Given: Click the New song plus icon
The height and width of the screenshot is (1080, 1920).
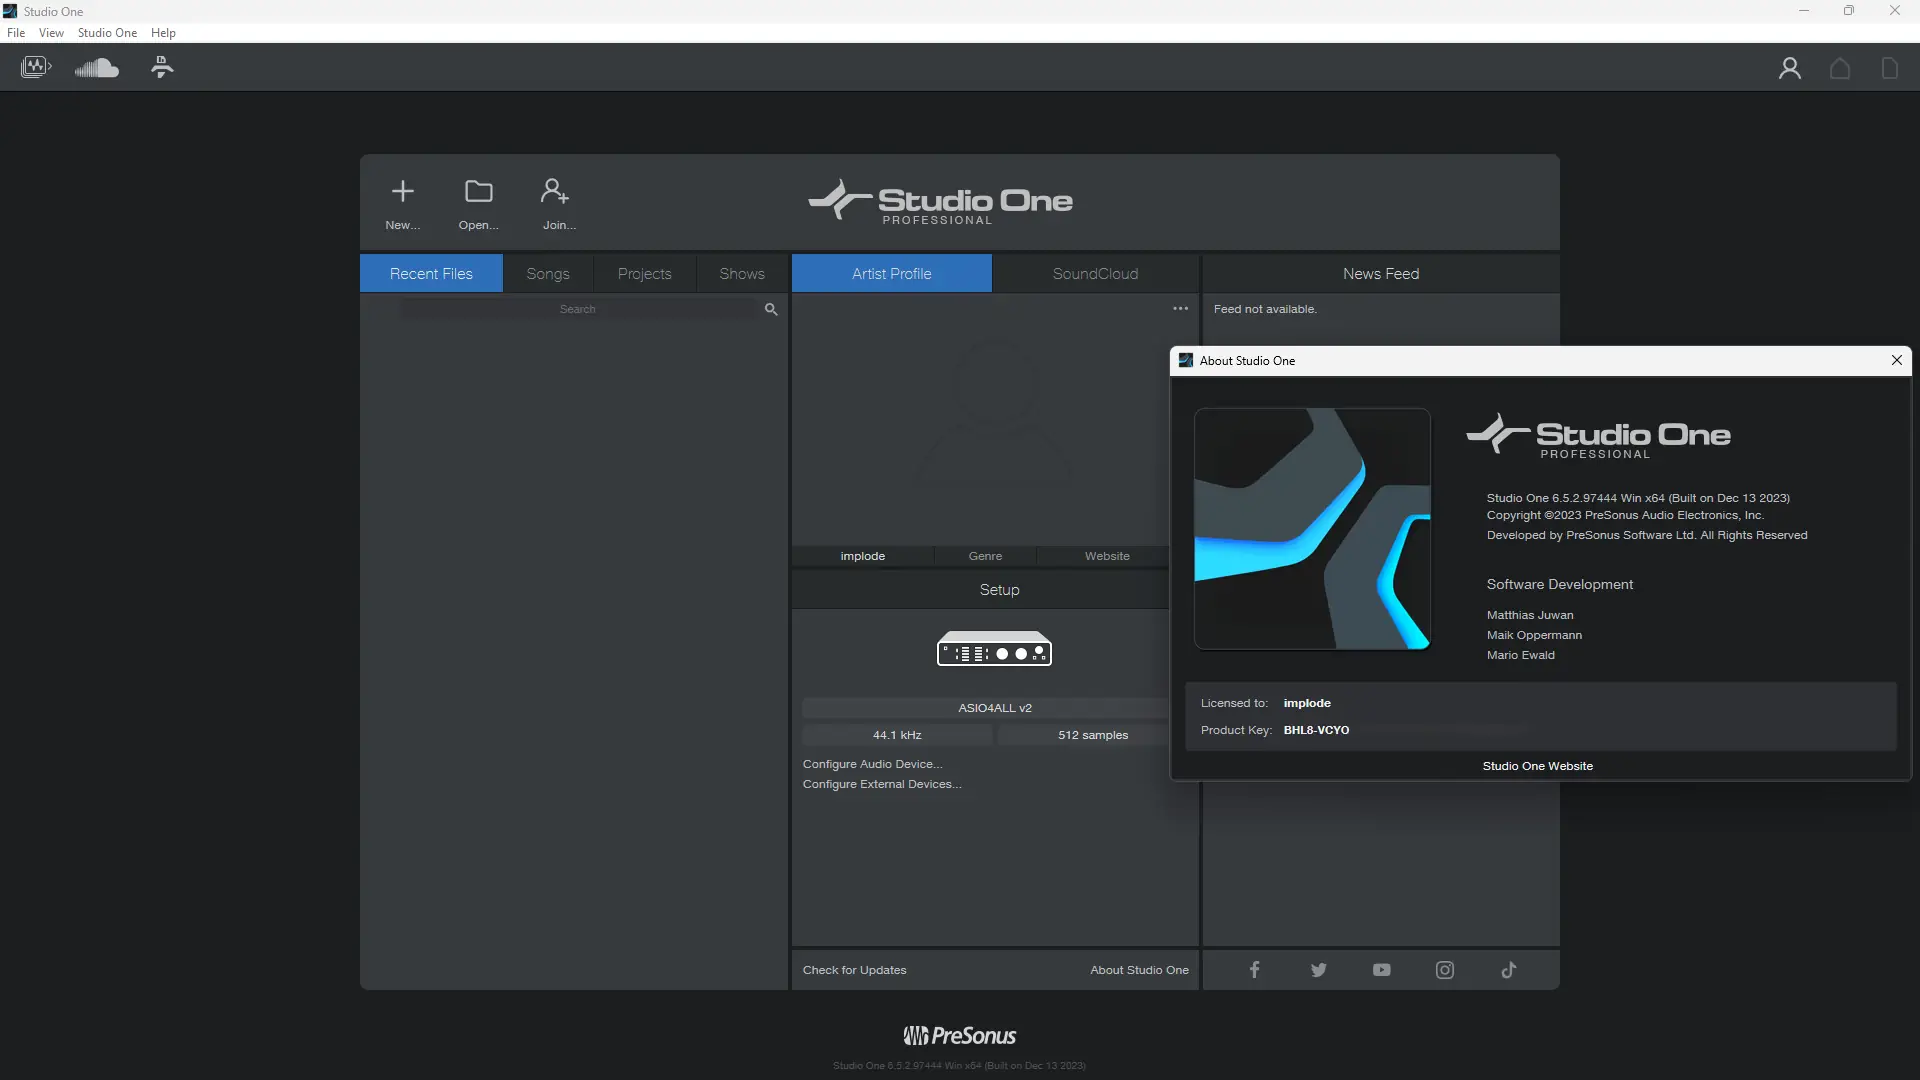Looking at the screenshot, I should [402, 191].
